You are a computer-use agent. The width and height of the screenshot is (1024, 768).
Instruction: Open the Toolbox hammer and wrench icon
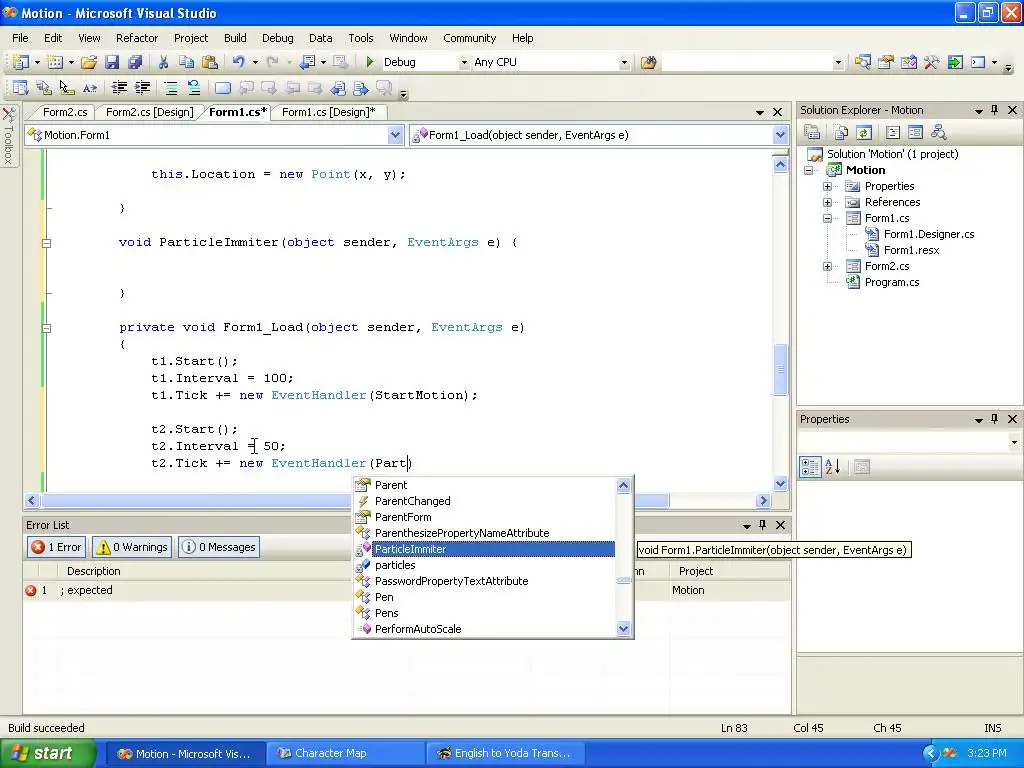[931, 62]
